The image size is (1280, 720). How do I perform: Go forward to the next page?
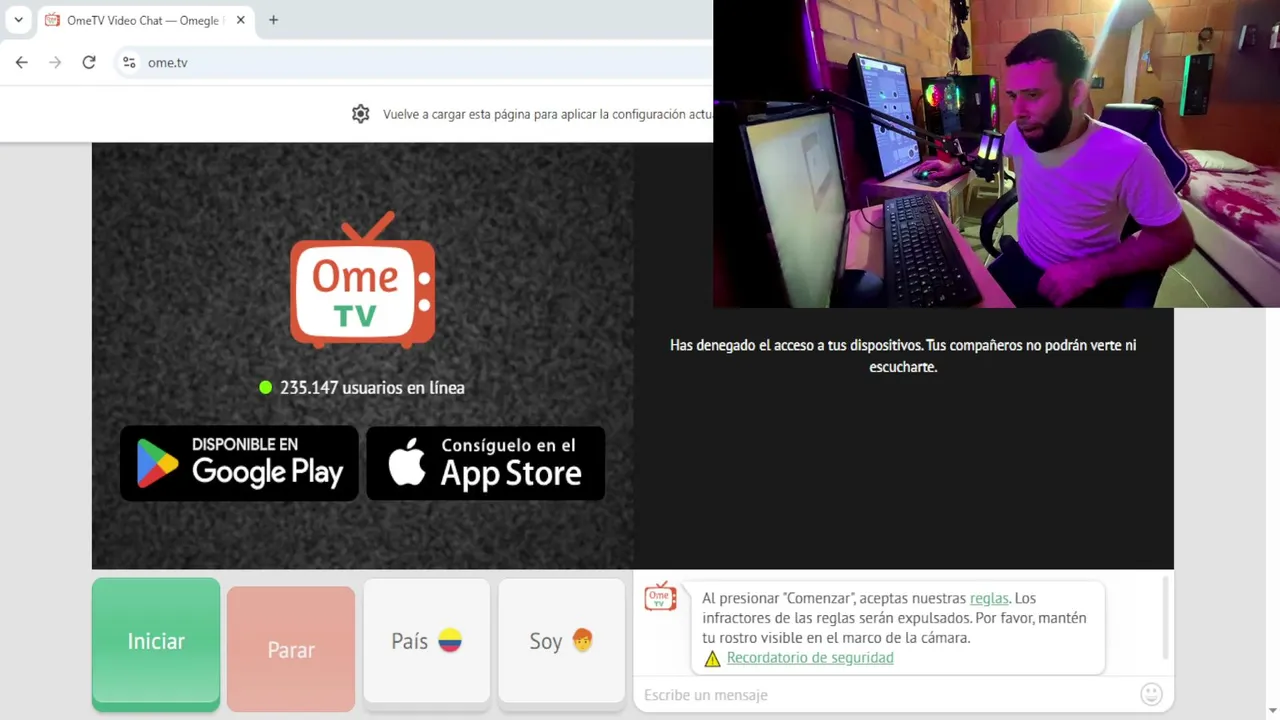(x=55, y=62)
